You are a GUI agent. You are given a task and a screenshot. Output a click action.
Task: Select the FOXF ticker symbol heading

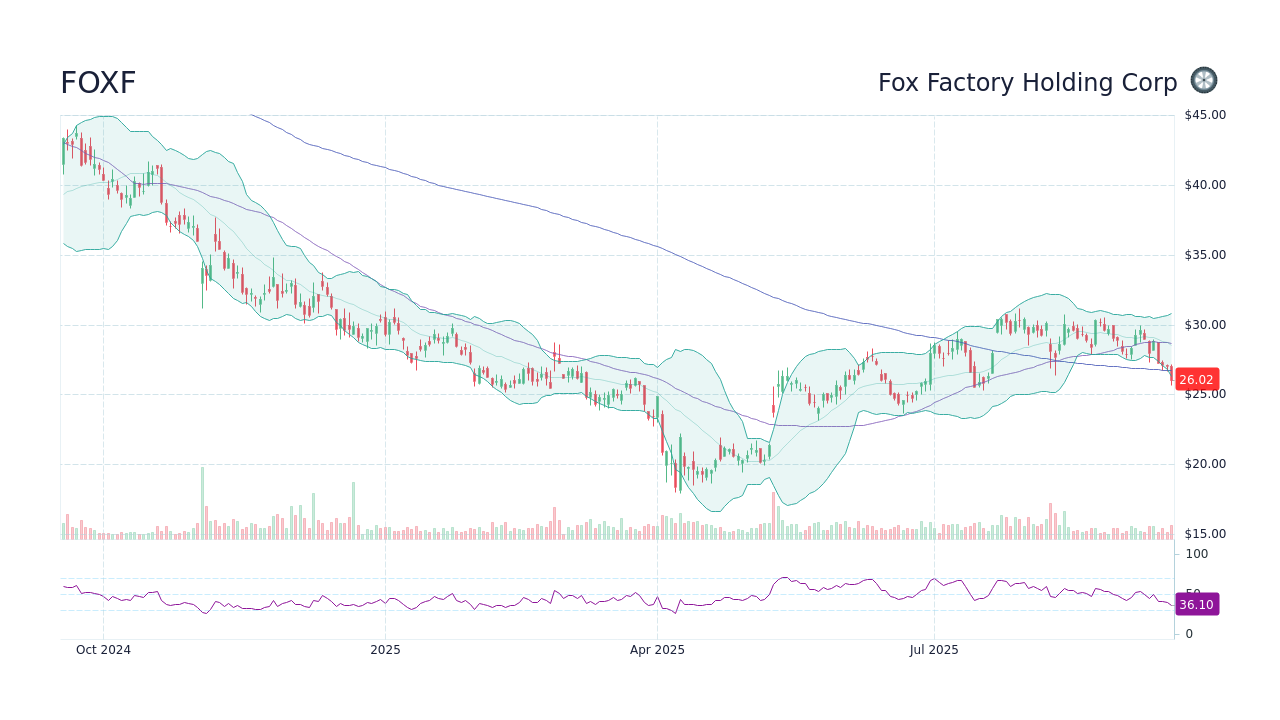(x=97, y=82)
